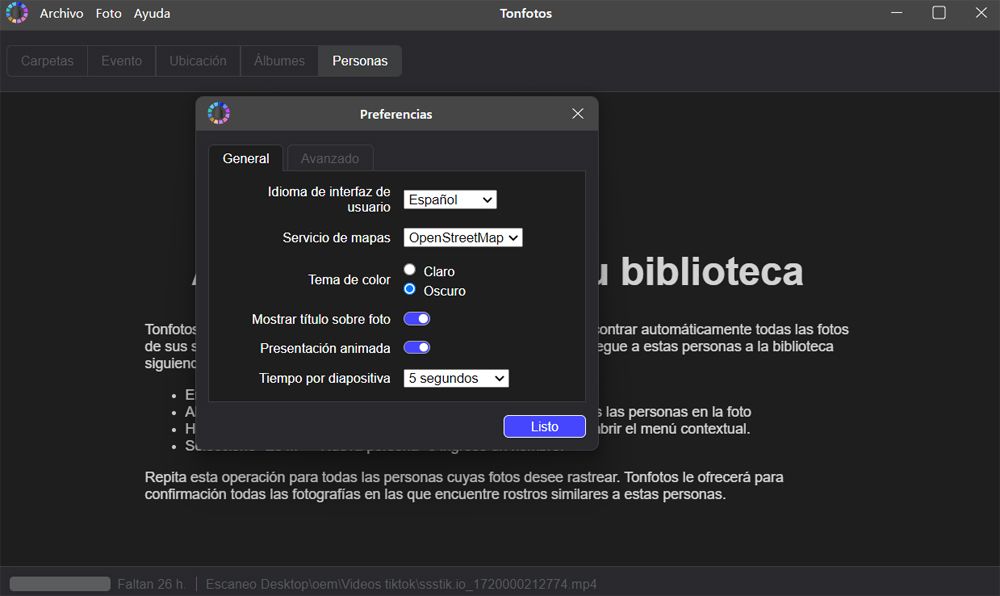Viewport: 1000px width, 596px height.
Task: Open the interface language dropdown
Action: [450, 200]
